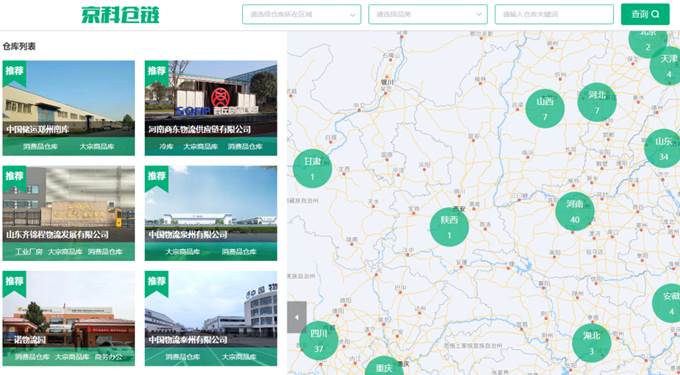Open the warehouse region dropdown
The width and height of the screenshot is (680, 375).
pos(301,14)
